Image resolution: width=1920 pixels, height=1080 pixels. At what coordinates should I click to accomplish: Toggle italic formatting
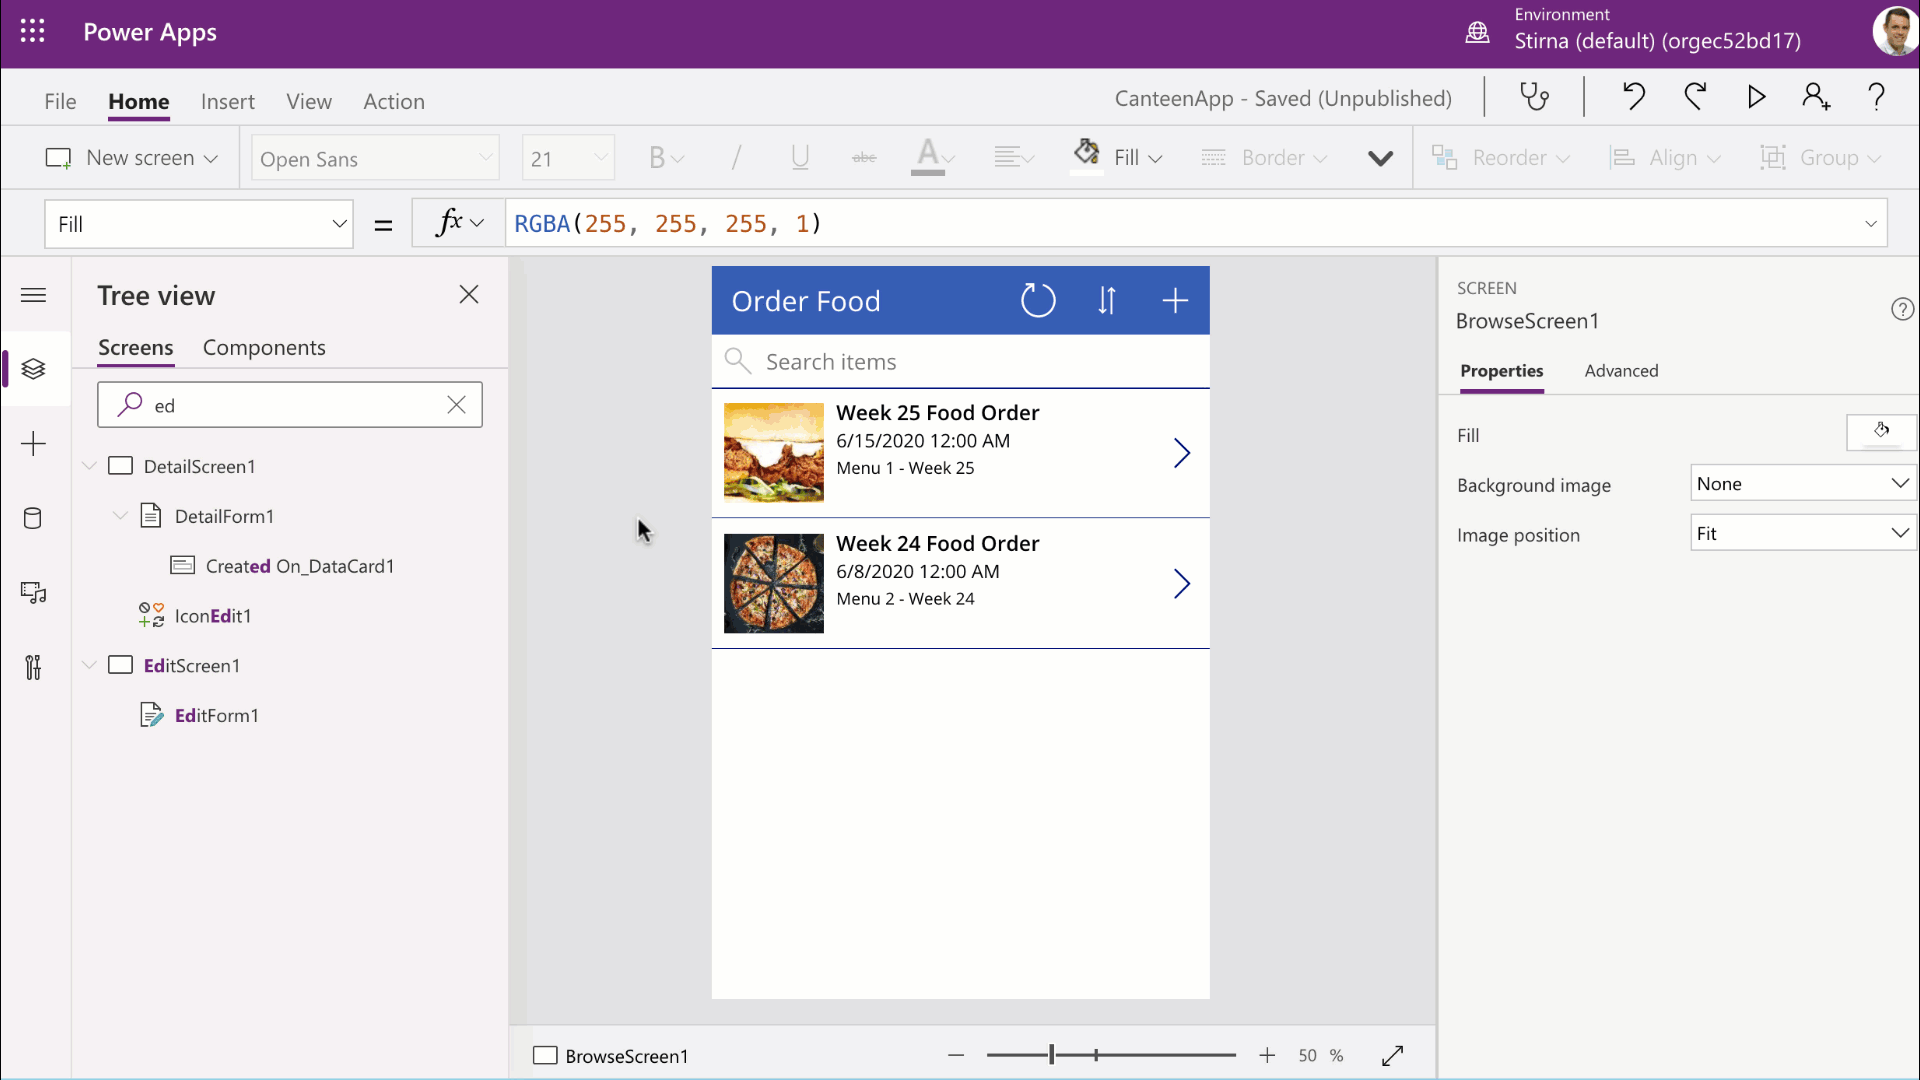point(736,158)
